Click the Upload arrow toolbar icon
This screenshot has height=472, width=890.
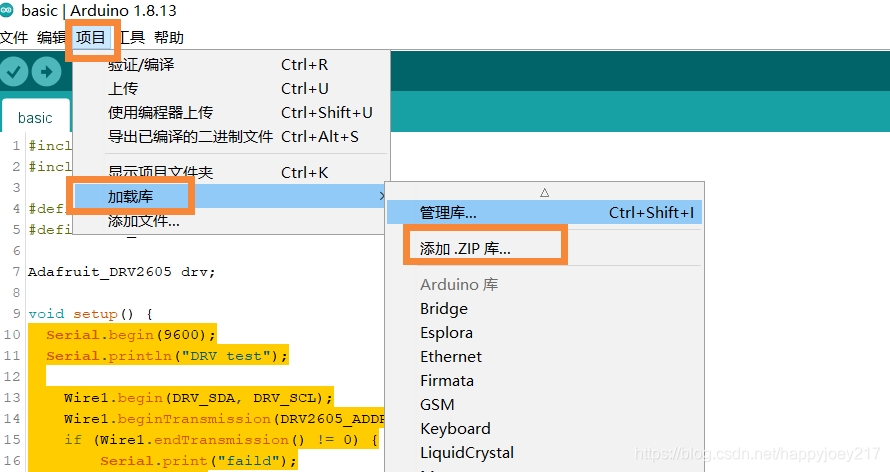[x=47, y=72]
